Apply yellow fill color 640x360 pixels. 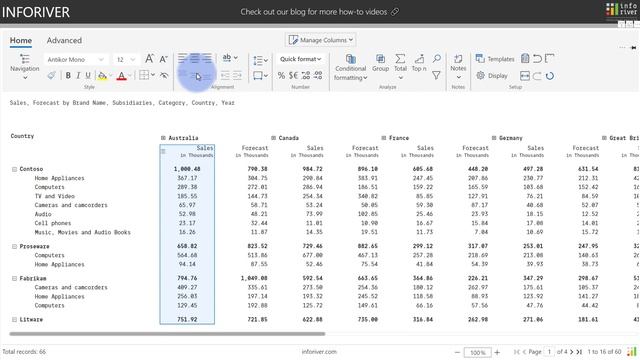point(102,76)
